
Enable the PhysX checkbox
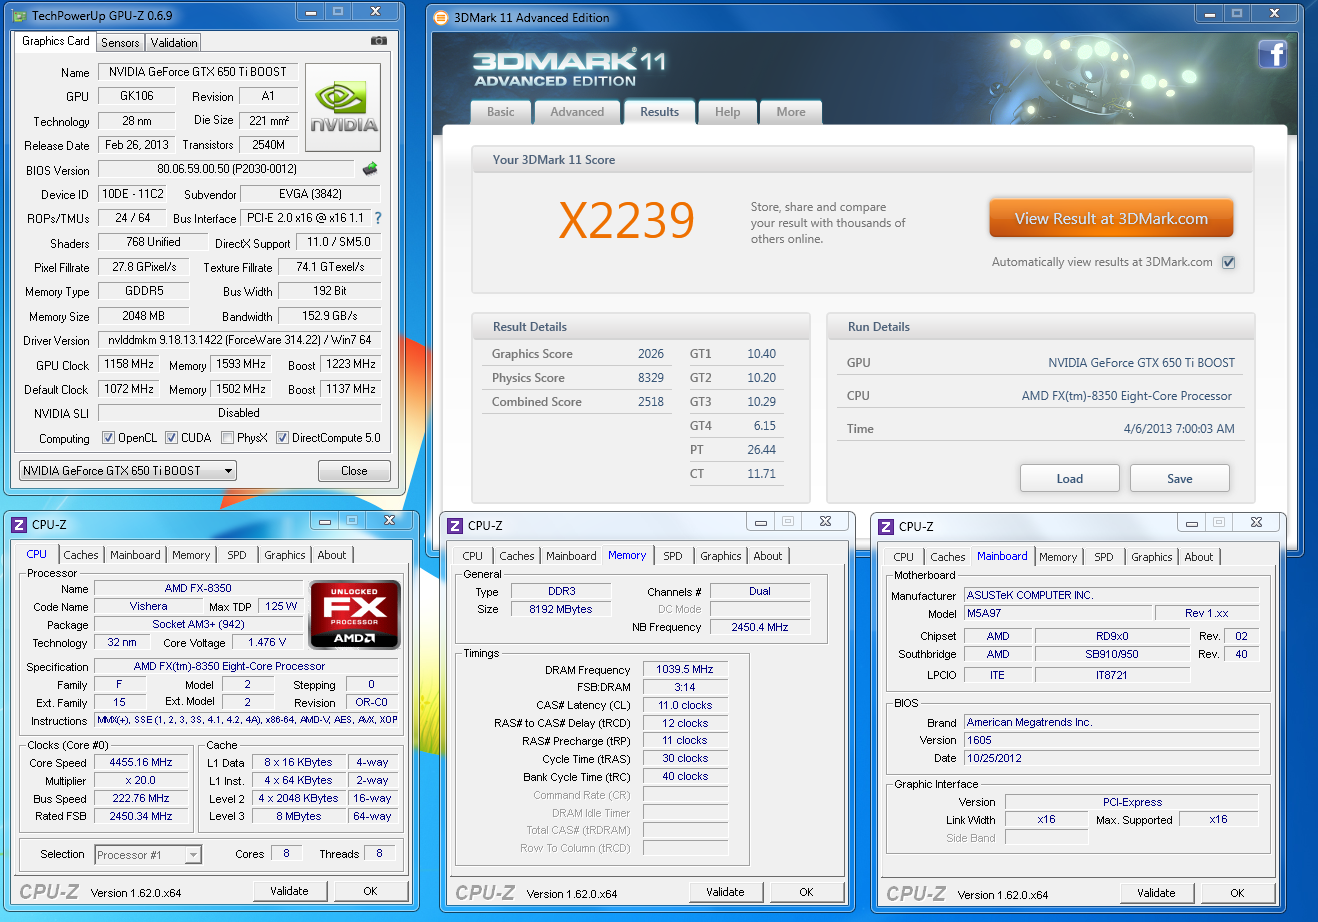[x=227, y=438]
